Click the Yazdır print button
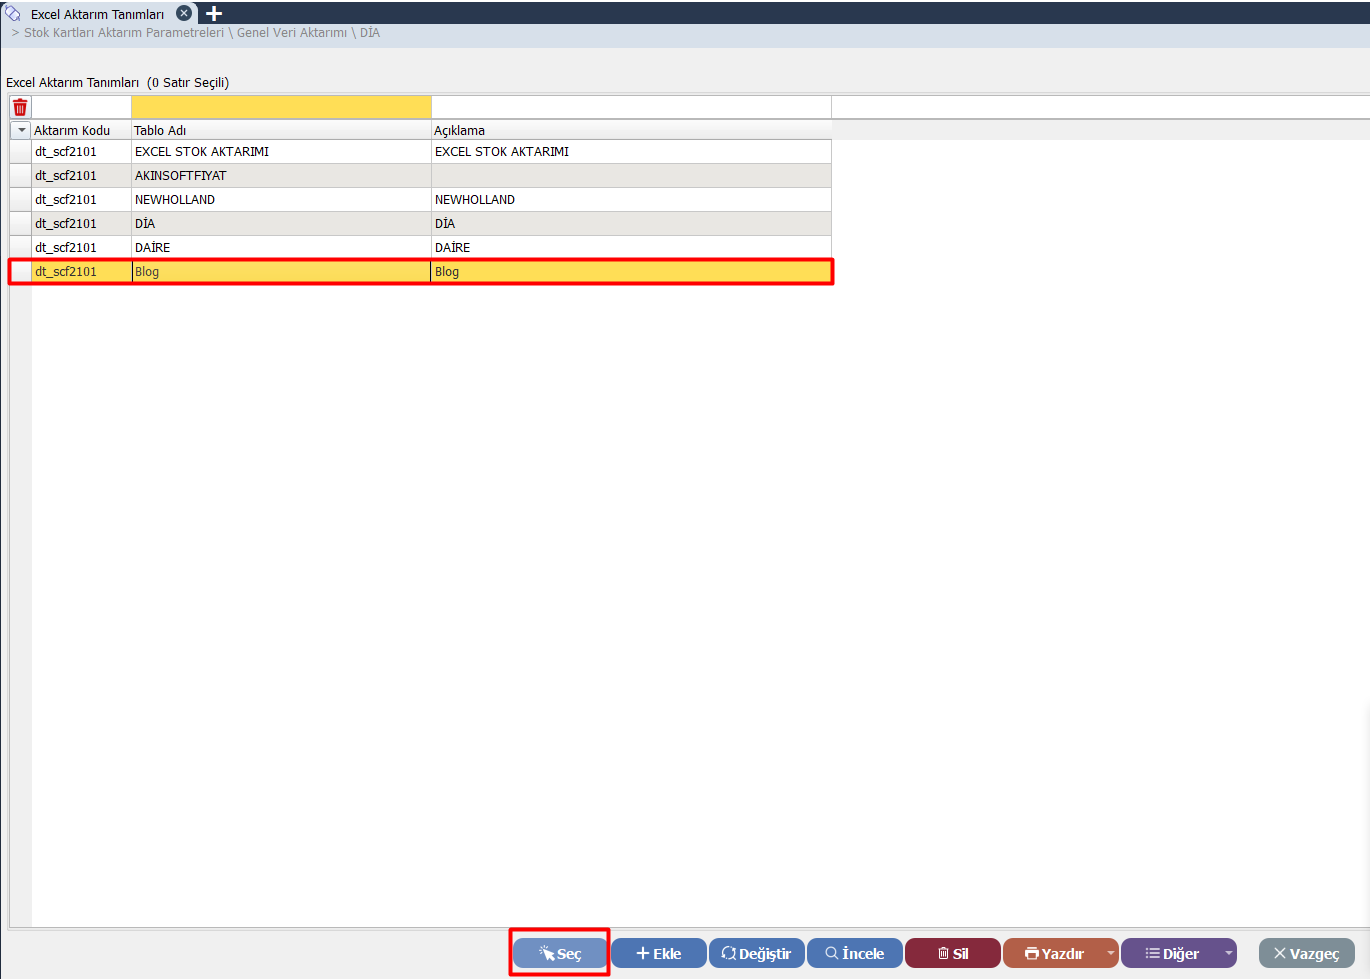Image resolution: width=1370 pixels, height=979 pixels. click(x=1054, y=953)
